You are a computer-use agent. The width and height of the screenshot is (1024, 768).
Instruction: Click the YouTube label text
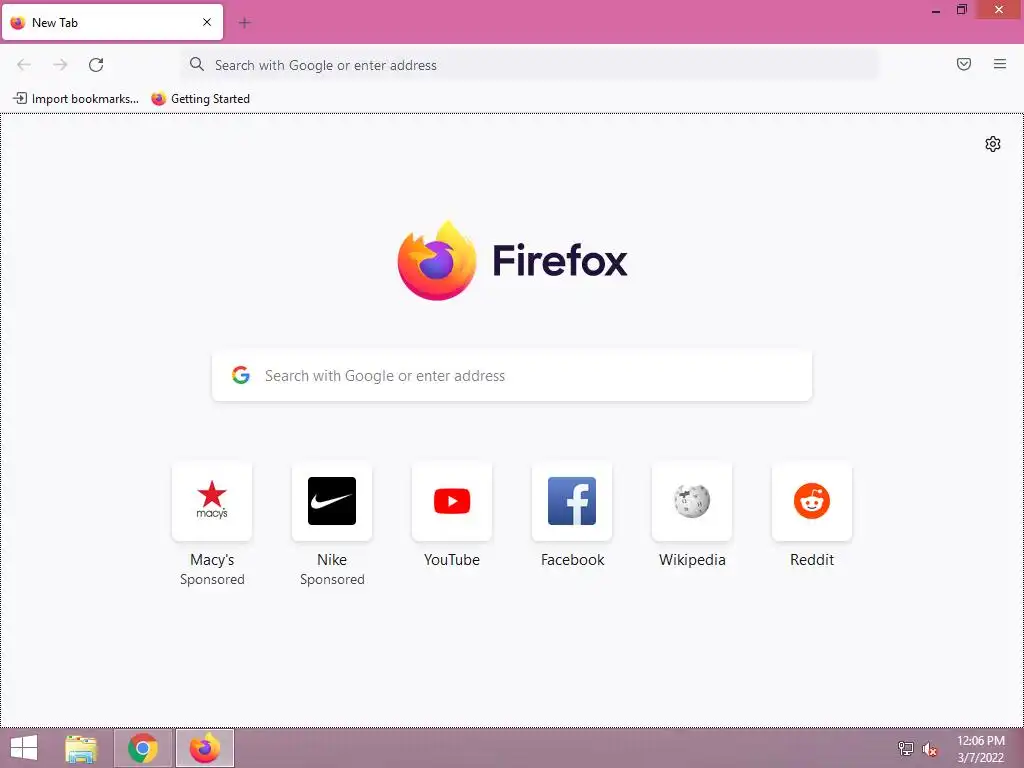point(452,560)
